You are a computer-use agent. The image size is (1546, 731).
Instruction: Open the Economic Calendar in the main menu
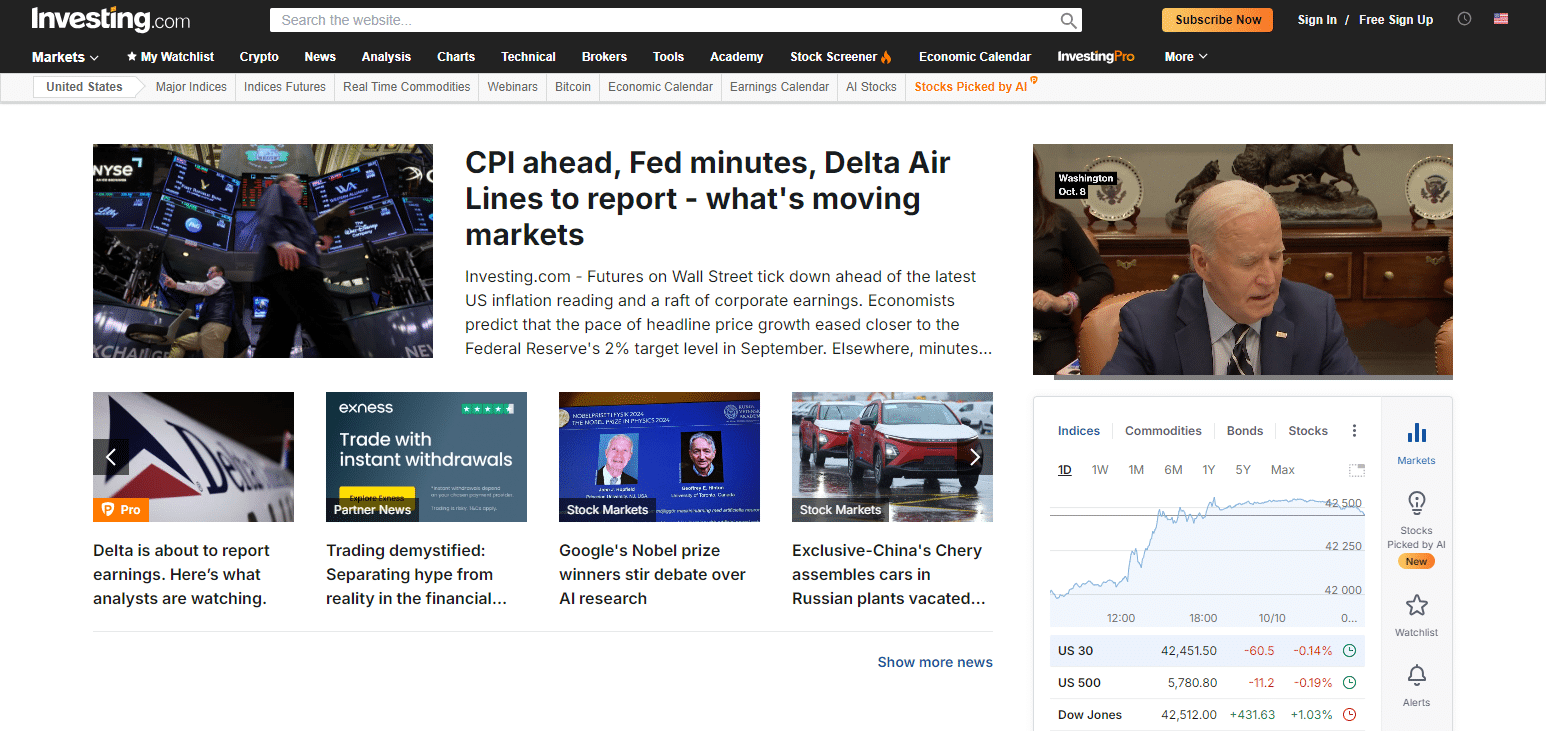point(975,57)
